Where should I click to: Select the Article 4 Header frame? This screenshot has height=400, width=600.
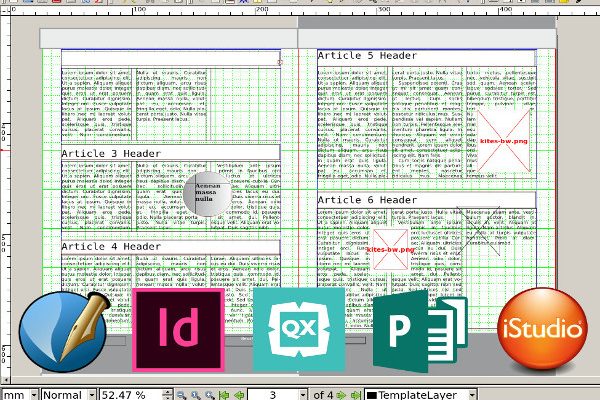click(x=171, y=246)
